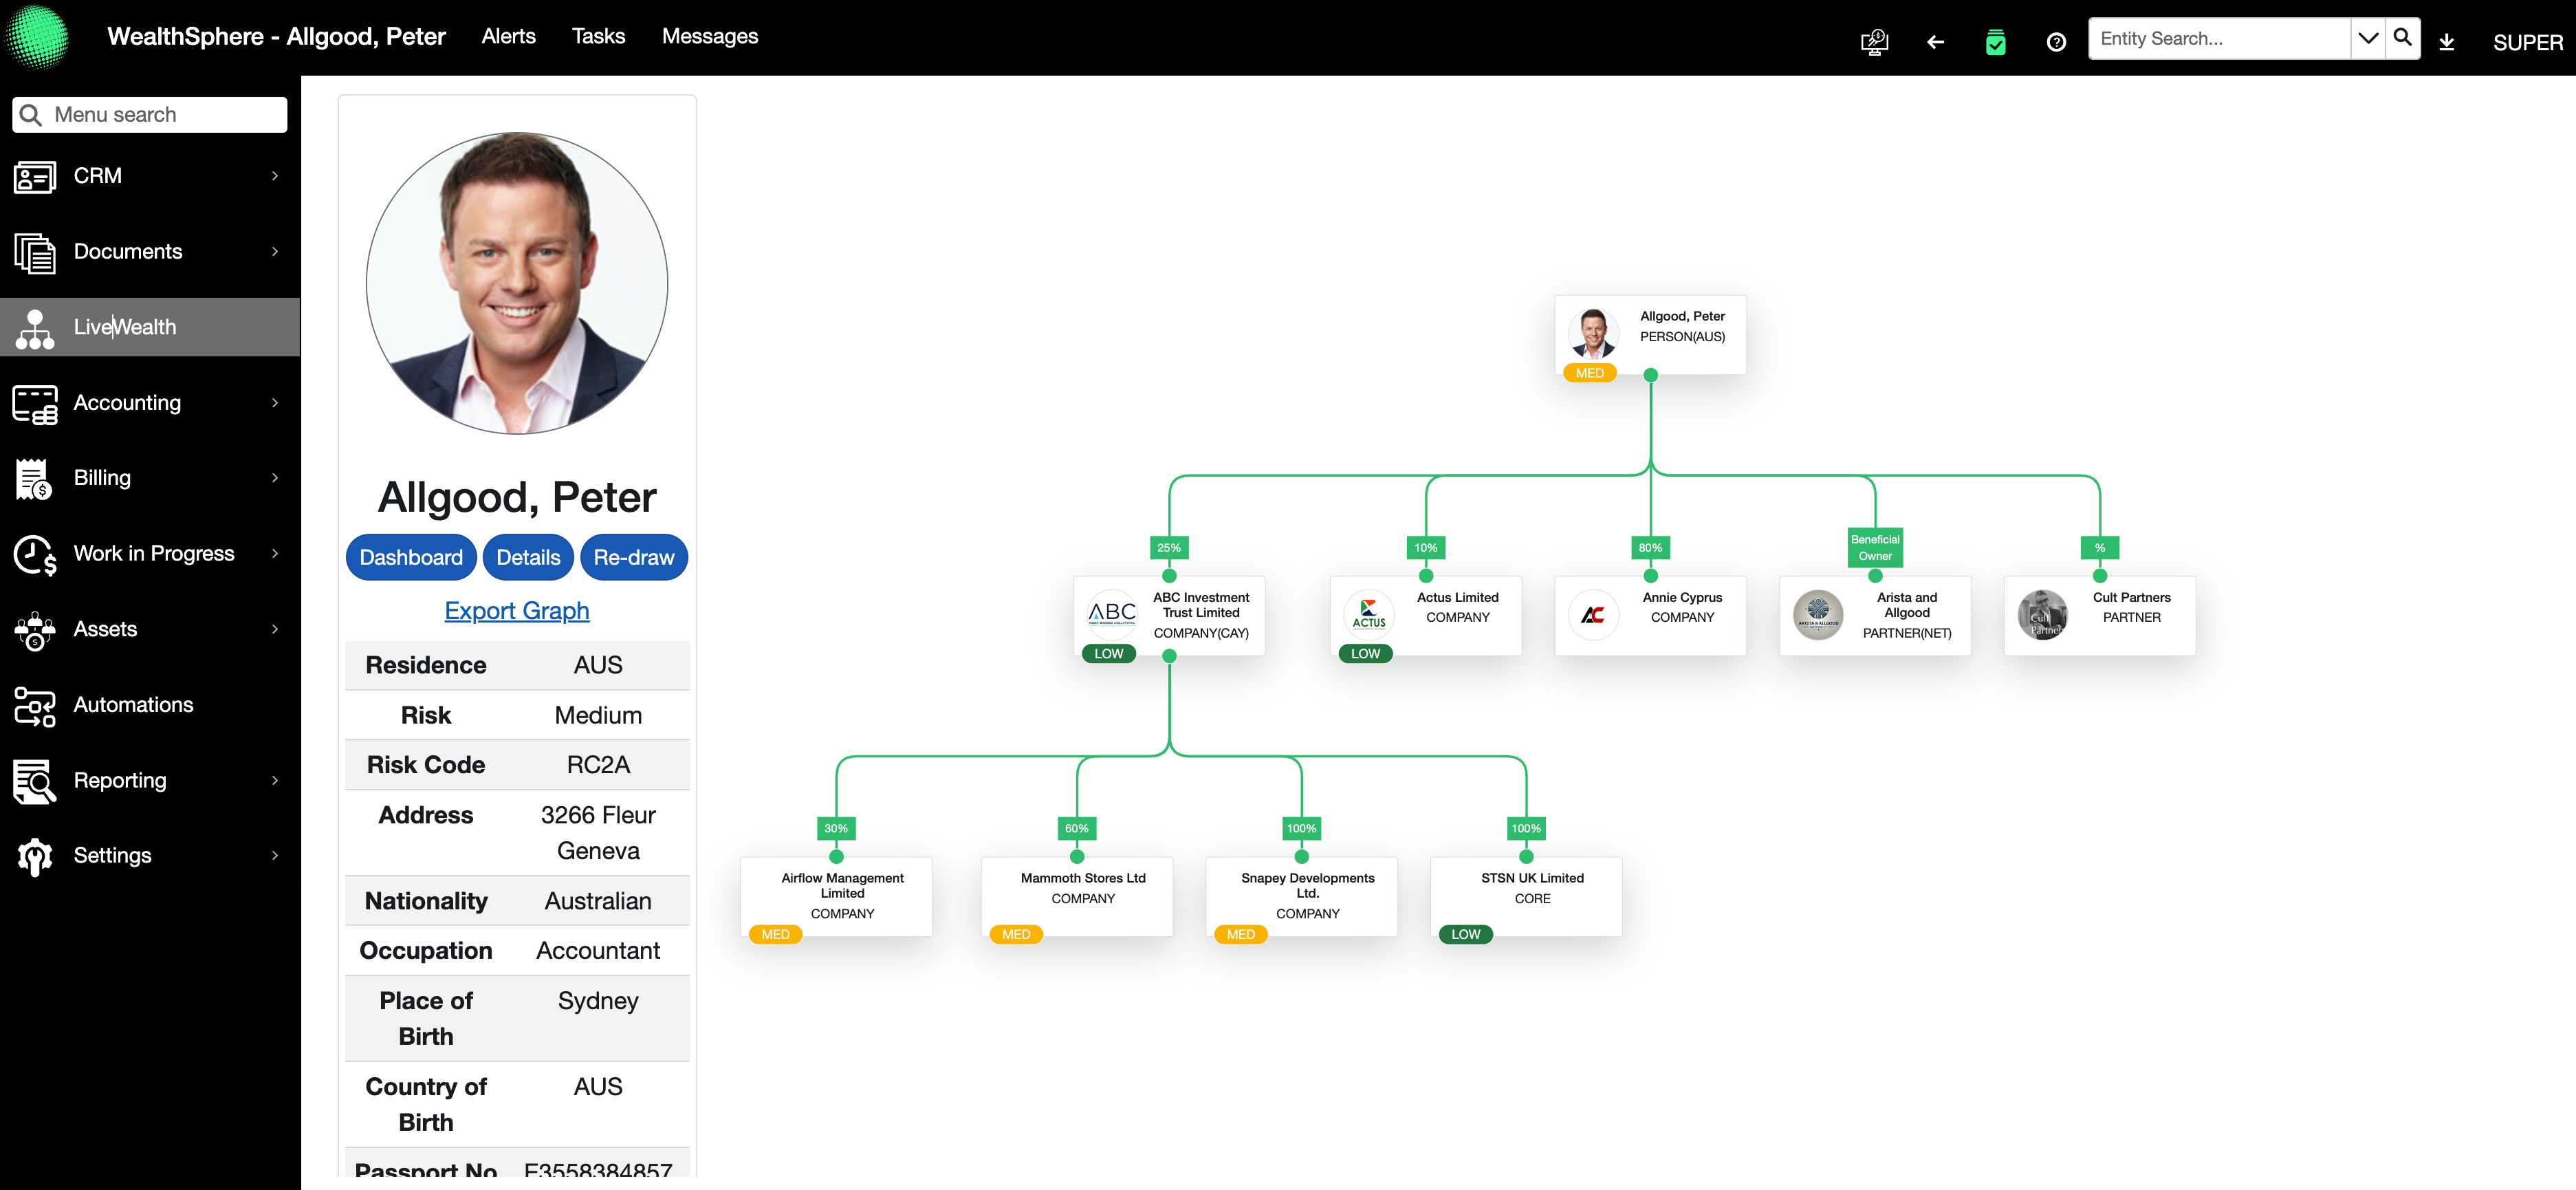The height and width of the screenshot is (1190, 2576).
Task: Select the Billing invoice icon
Action: coord(34,478)
